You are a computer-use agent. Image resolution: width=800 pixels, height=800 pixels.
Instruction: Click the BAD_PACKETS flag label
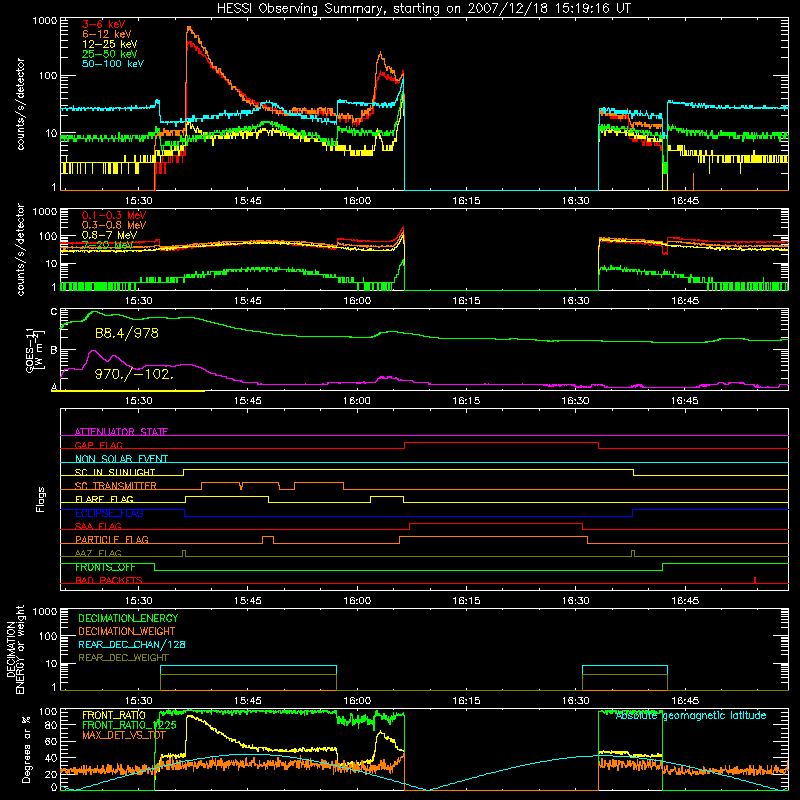[109, 580]
